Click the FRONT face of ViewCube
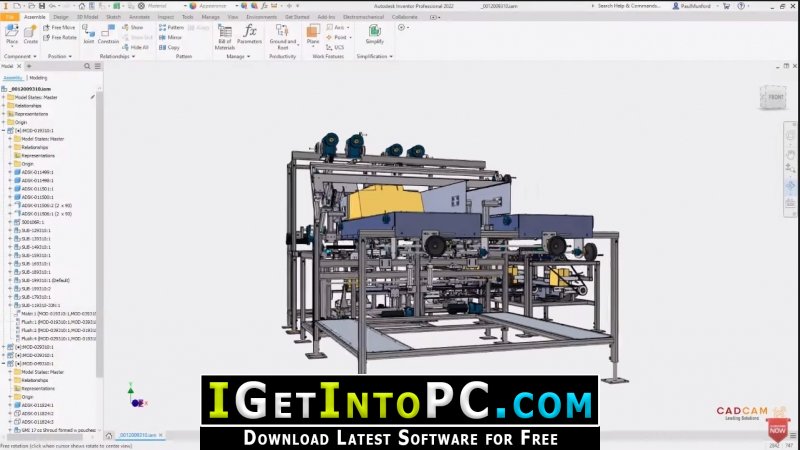 point(774,97)
